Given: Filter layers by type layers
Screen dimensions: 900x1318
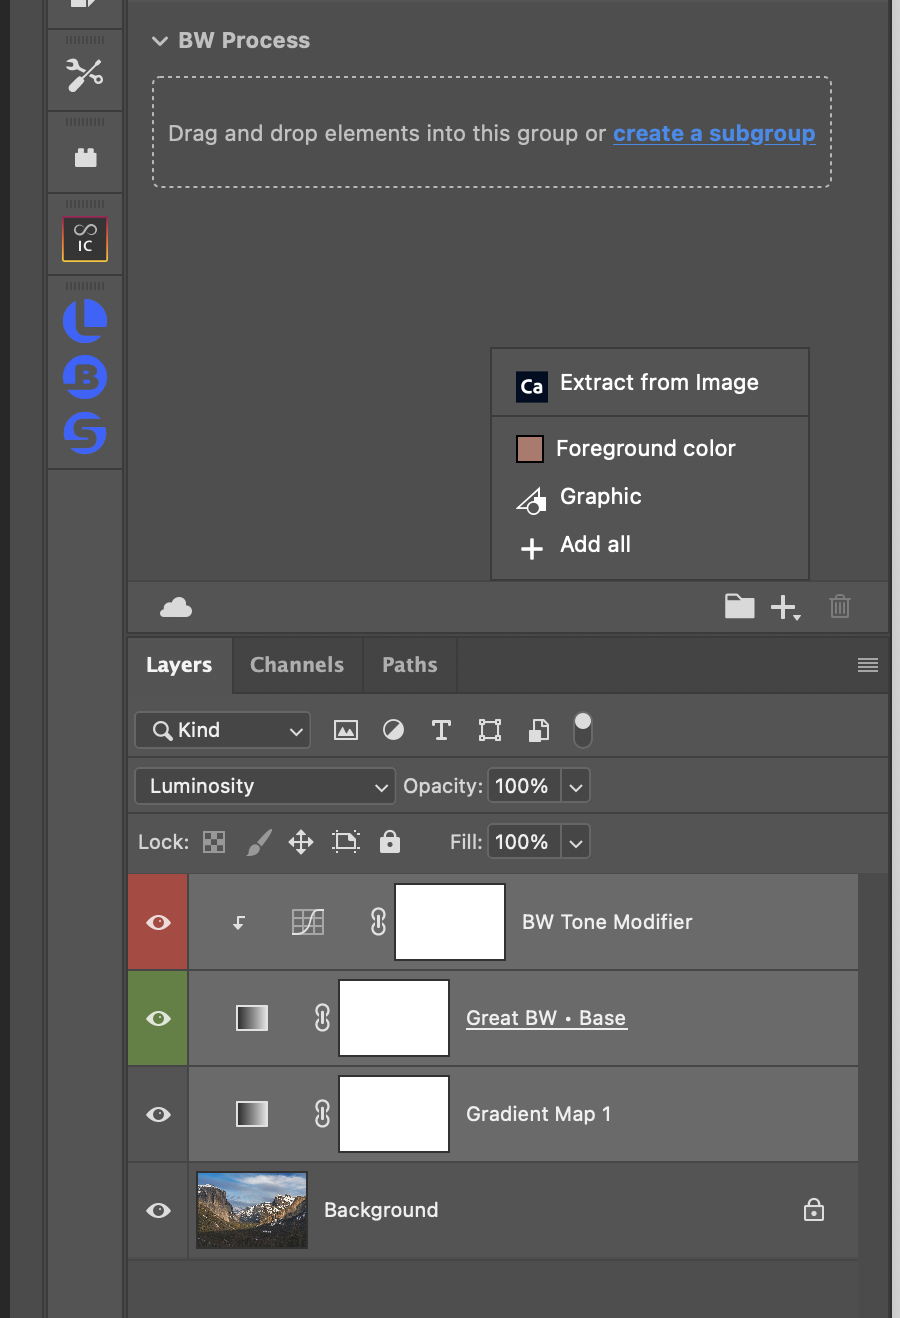Looking at the screenshot, I should click(441, 730).
